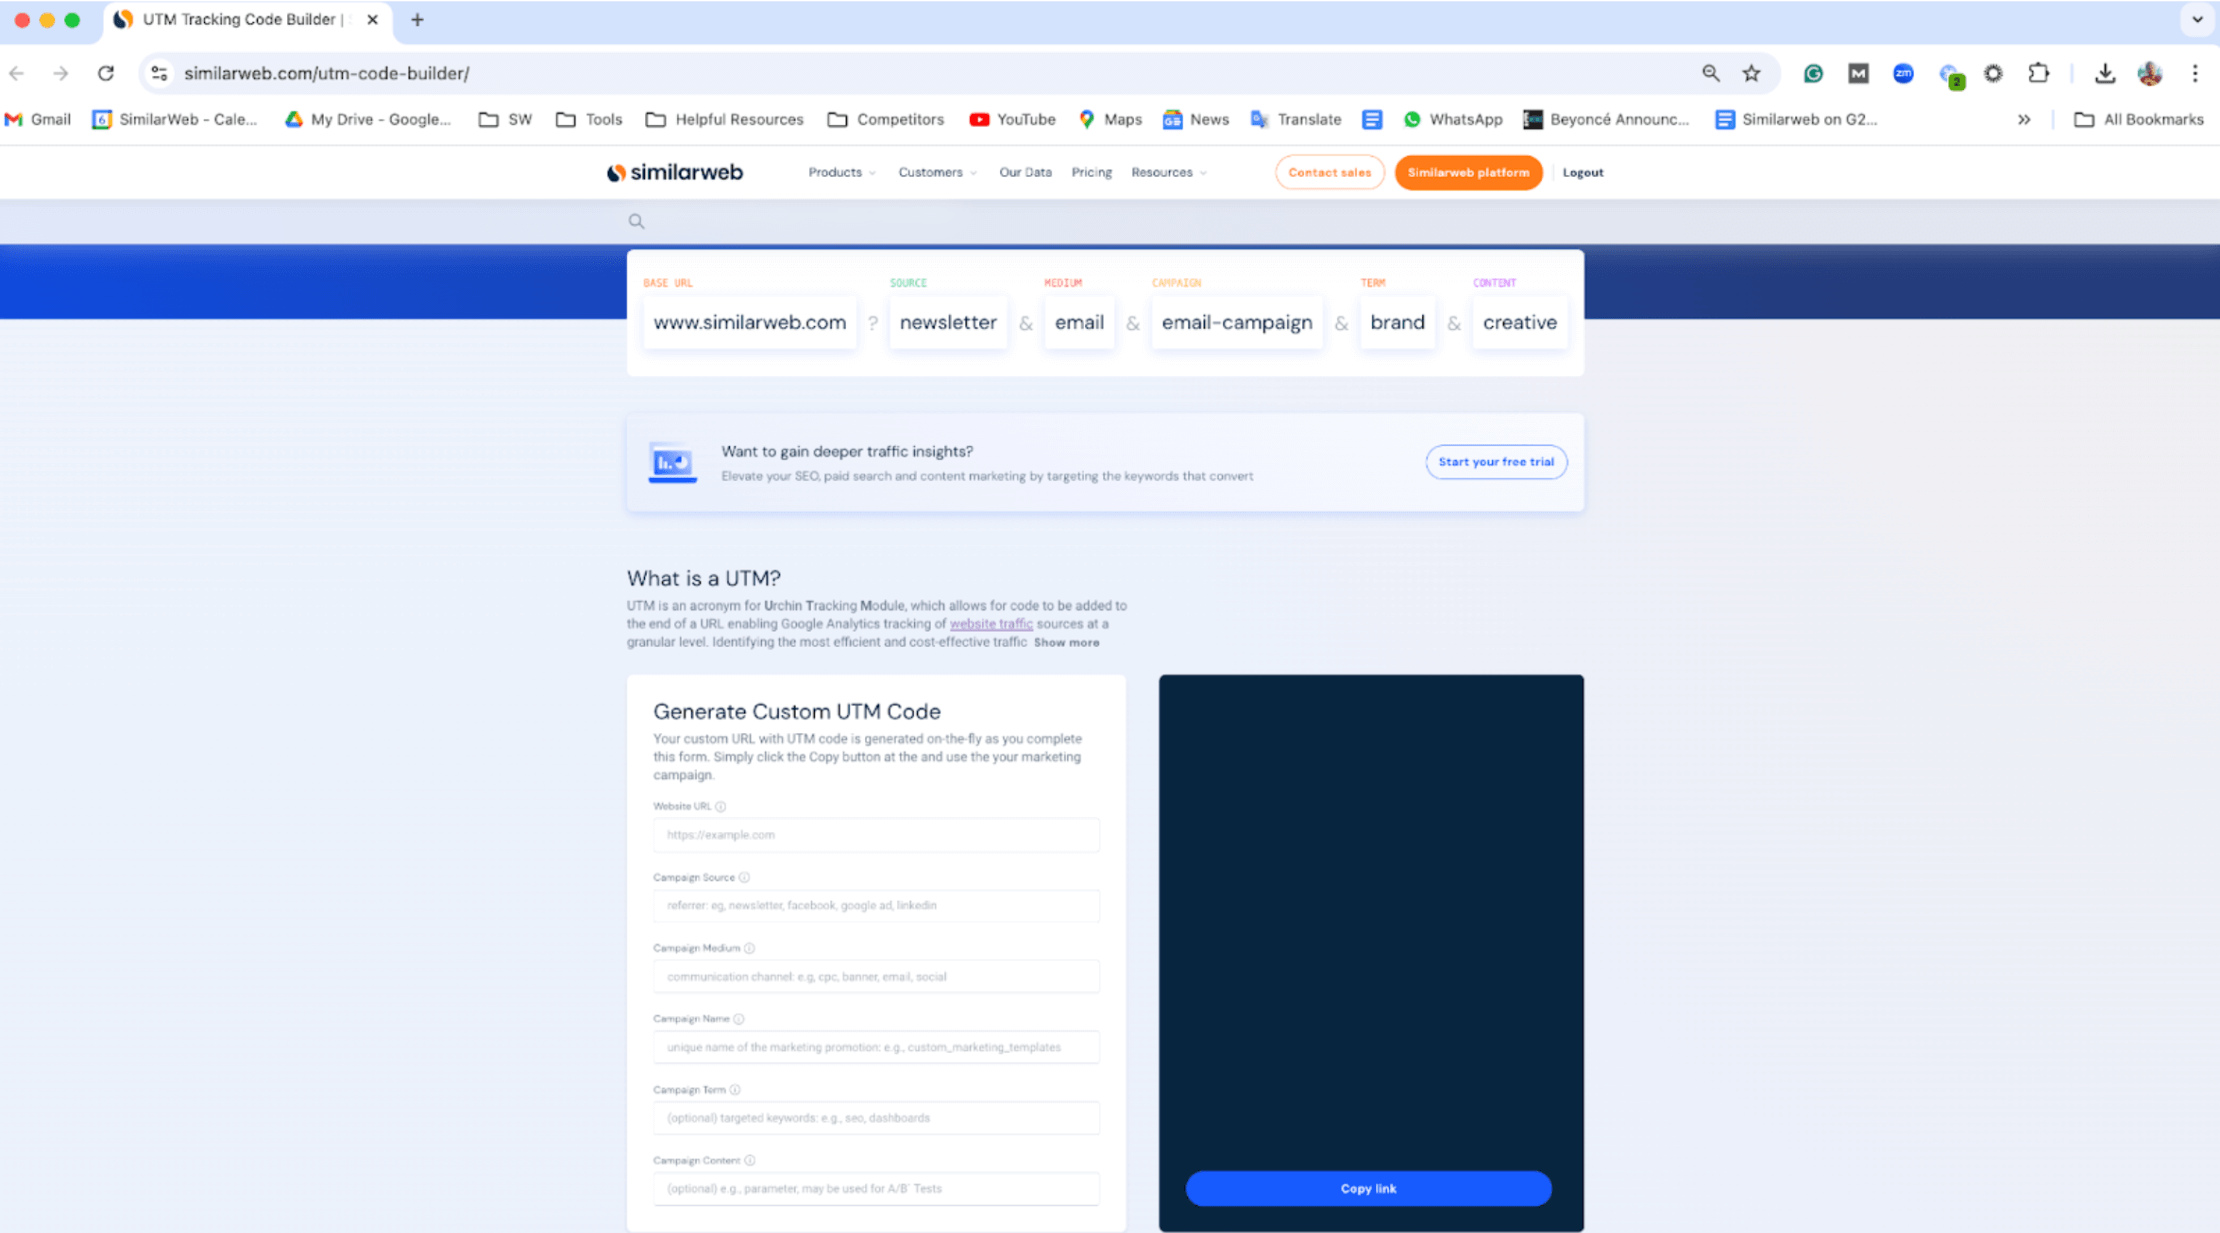
Task: Open the Downloads icon in toolbar
Action: (2105, 73)
